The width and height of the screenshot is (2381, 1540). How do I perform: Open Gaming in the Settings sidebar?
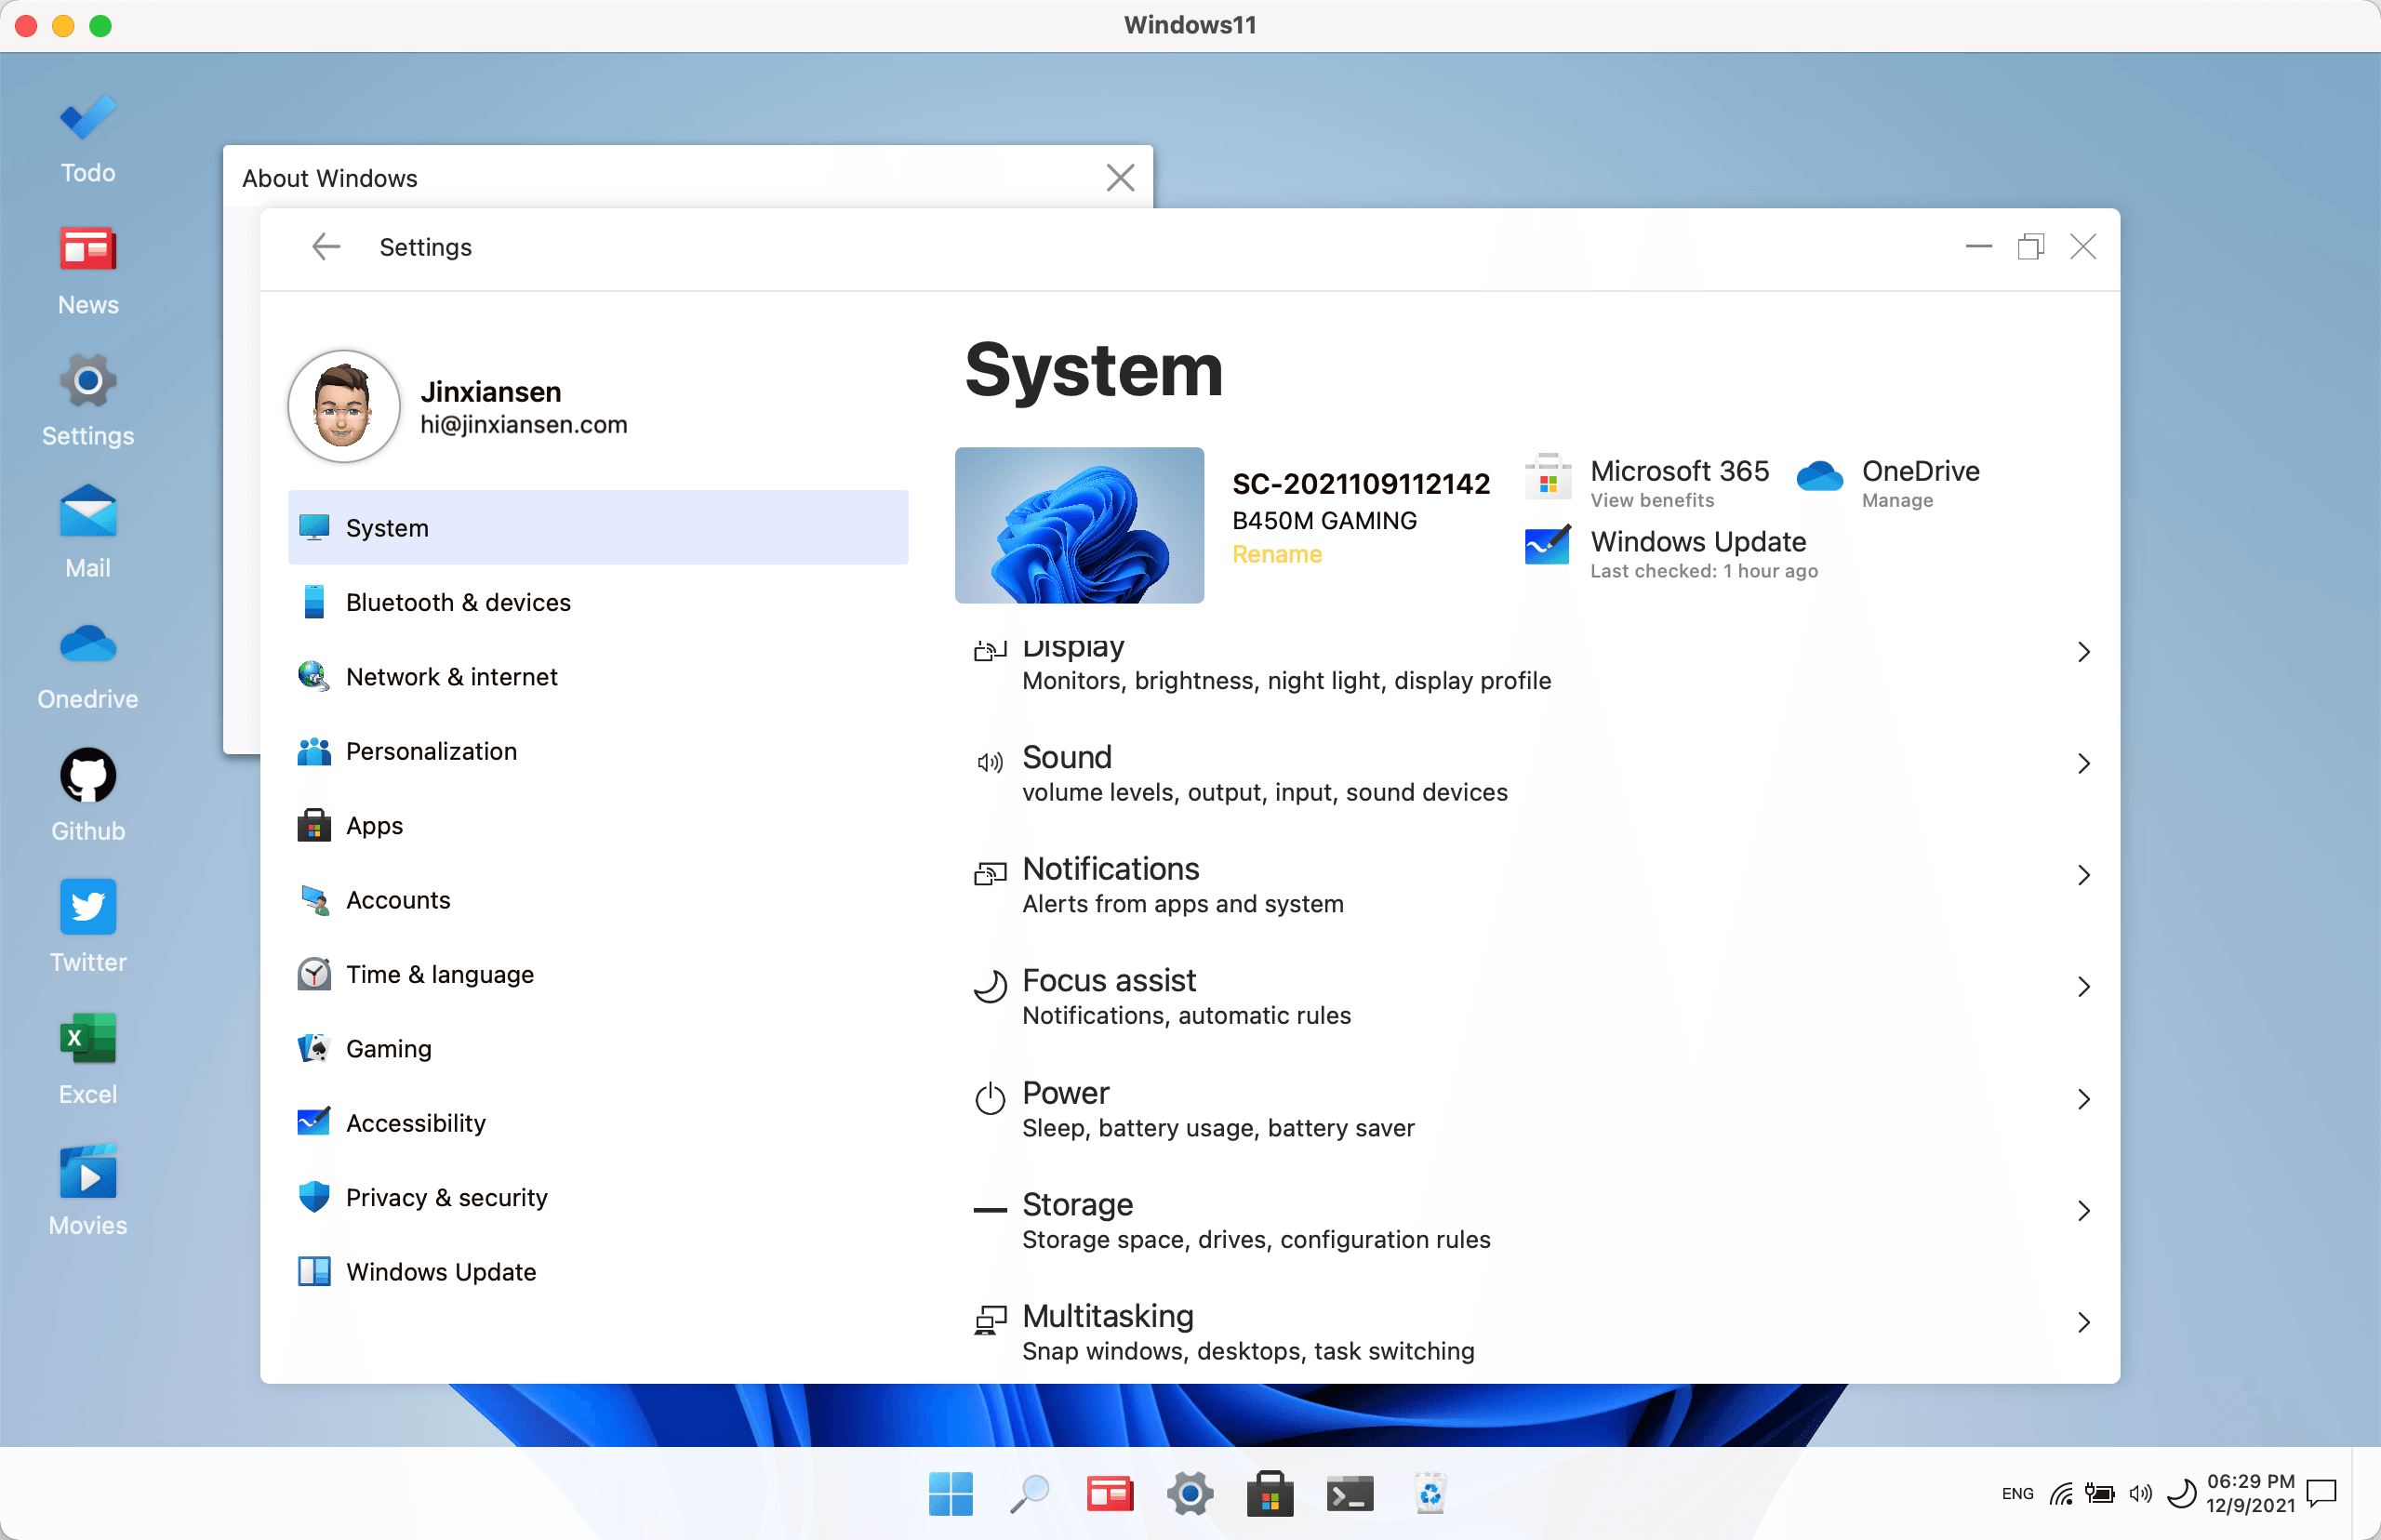click(x=598, y=1048)
